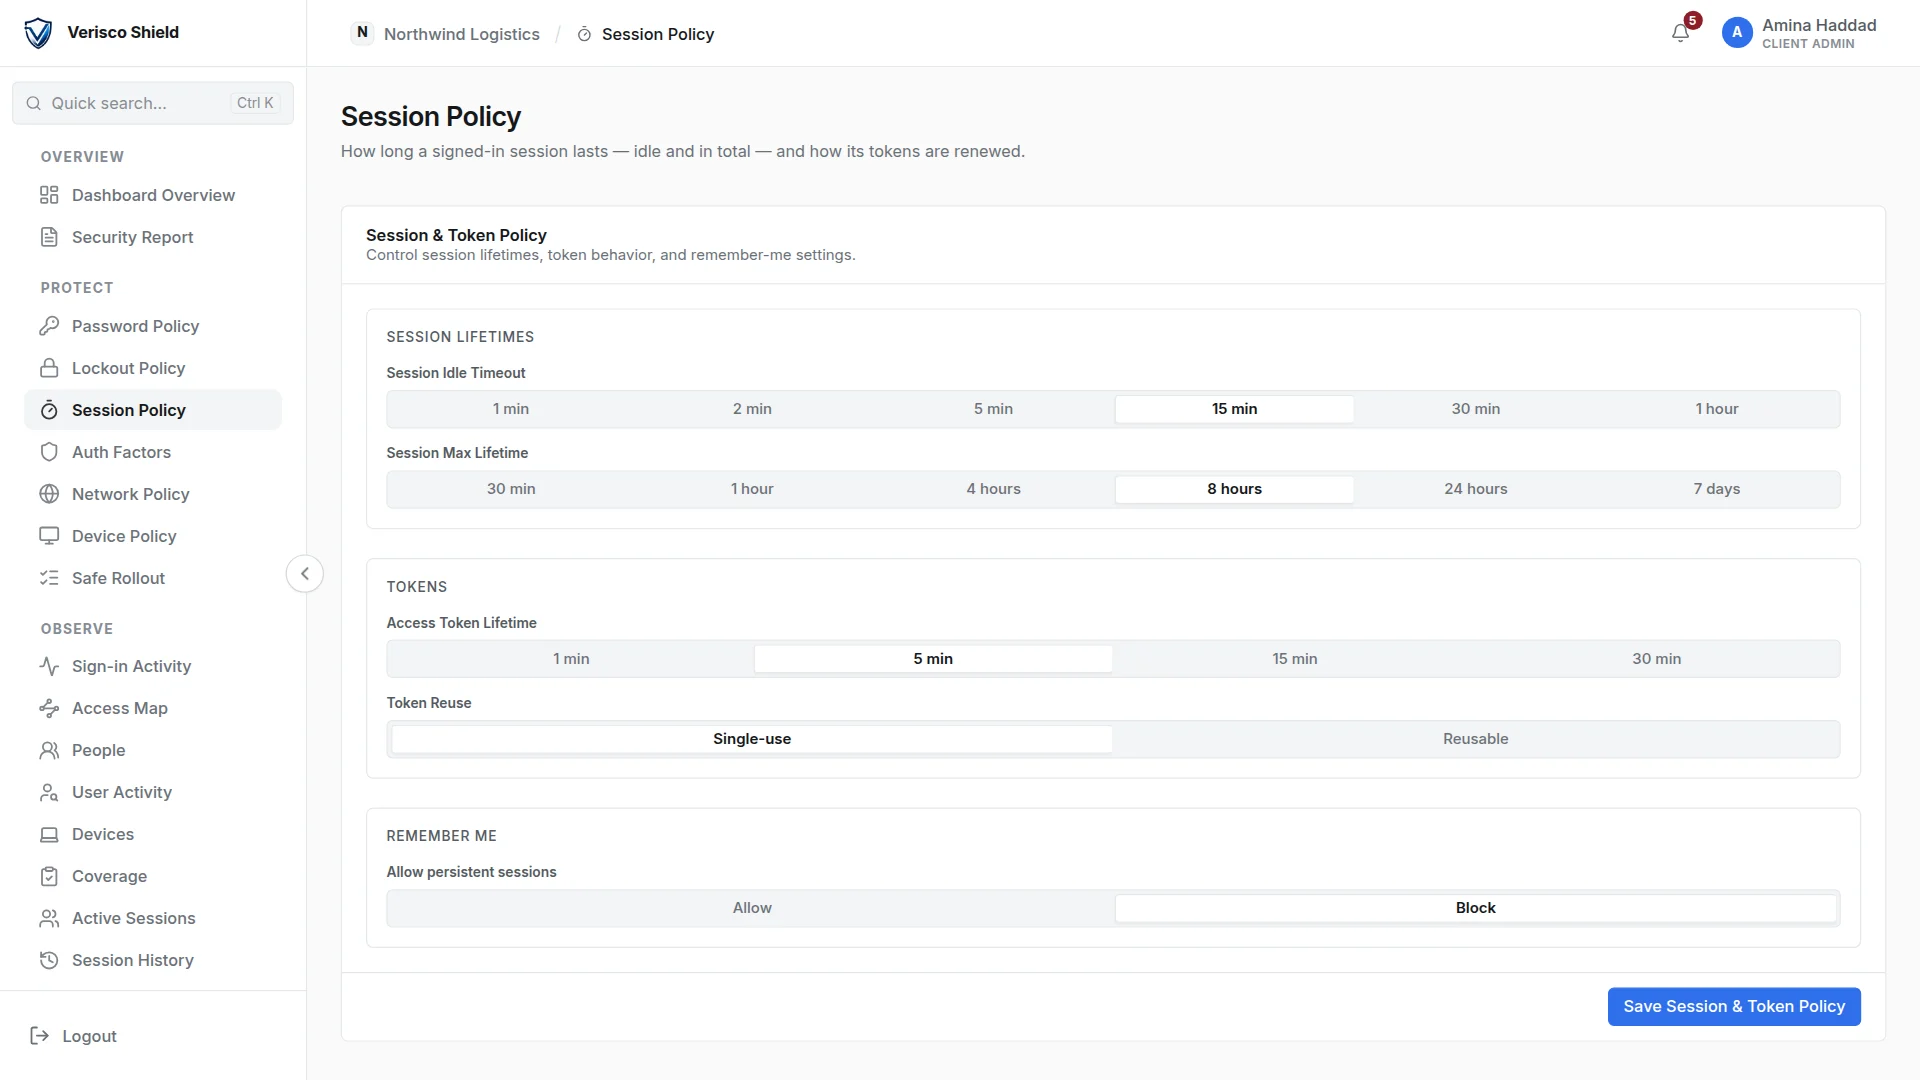Click the Lockout Policy padlock icon
The height and width of the screenshot is (1080, 1920).
49,368
